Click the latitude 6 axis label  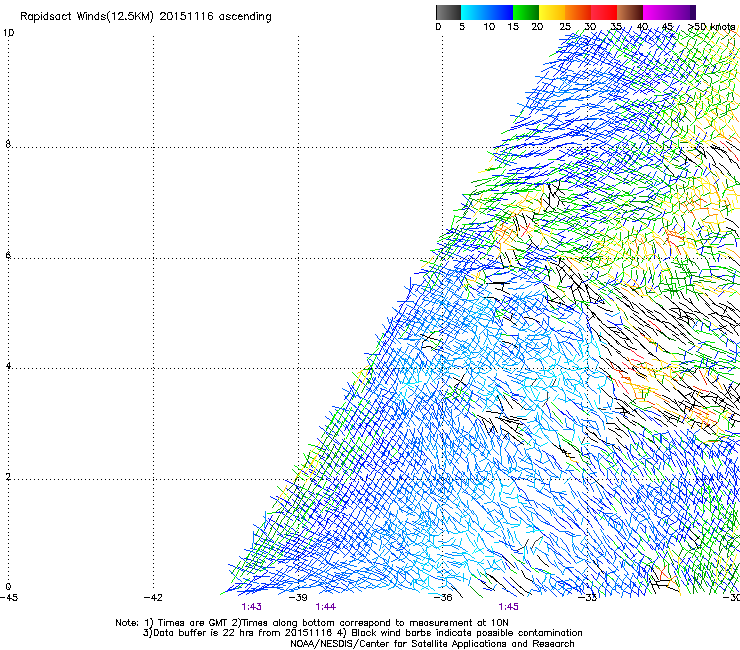pos(8,255)
